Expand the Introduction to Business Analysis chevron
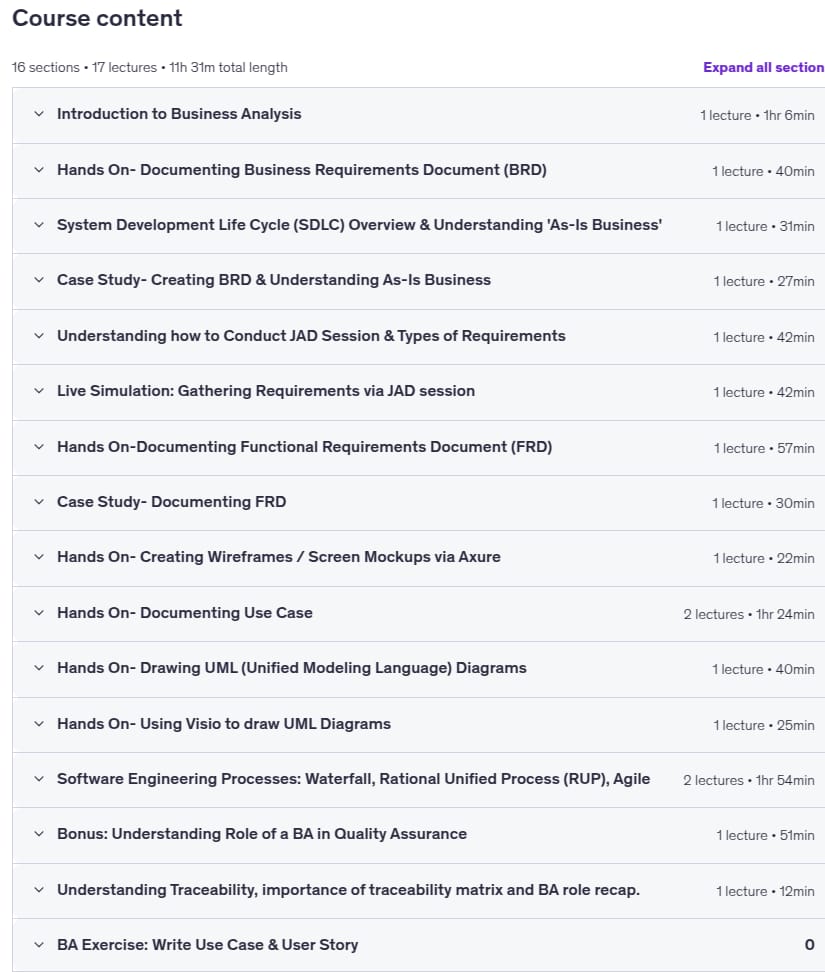This screenshot has width=825, height=972. [x=39, y=114]
